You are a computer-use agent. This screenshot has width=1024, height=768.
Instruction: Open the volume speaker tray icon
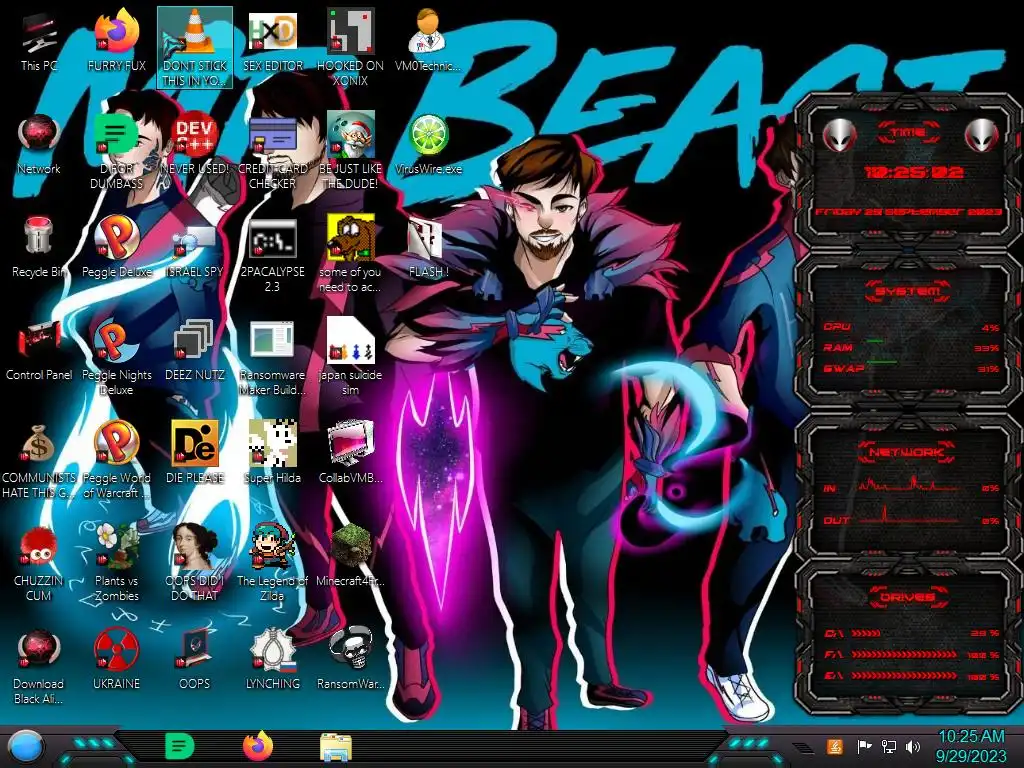[x=913, y=746]
